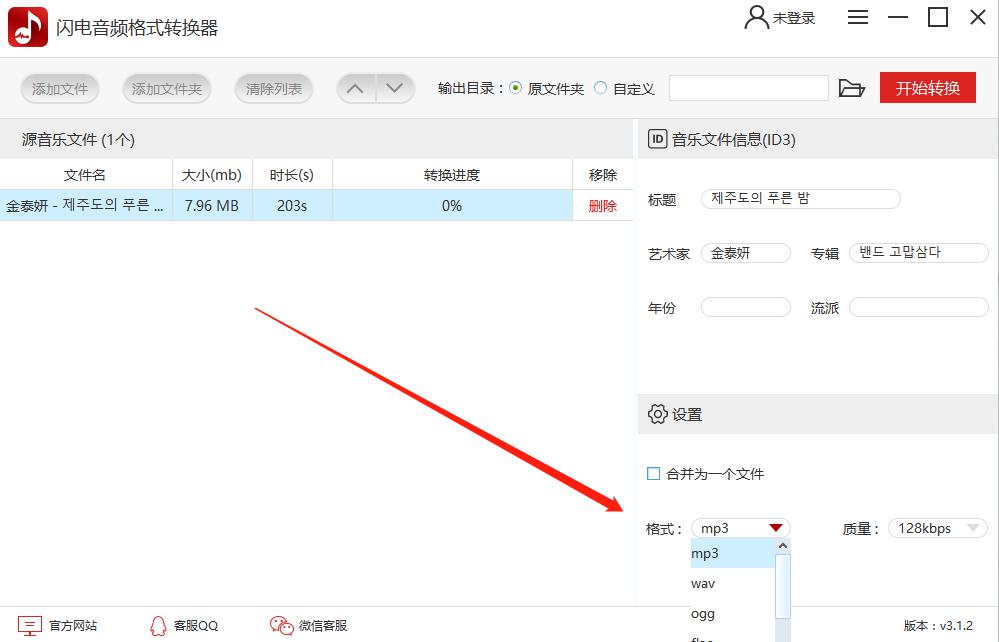Click the custom output directory input field
This screenshot has width=999, height=642.
[748, 88]
